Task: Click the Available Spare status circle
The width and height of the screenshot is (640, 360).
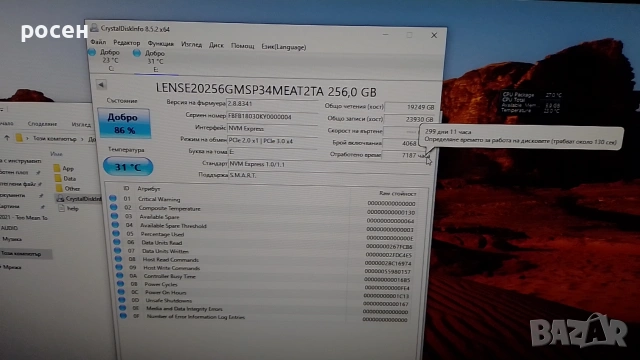Action: point(114,216)
